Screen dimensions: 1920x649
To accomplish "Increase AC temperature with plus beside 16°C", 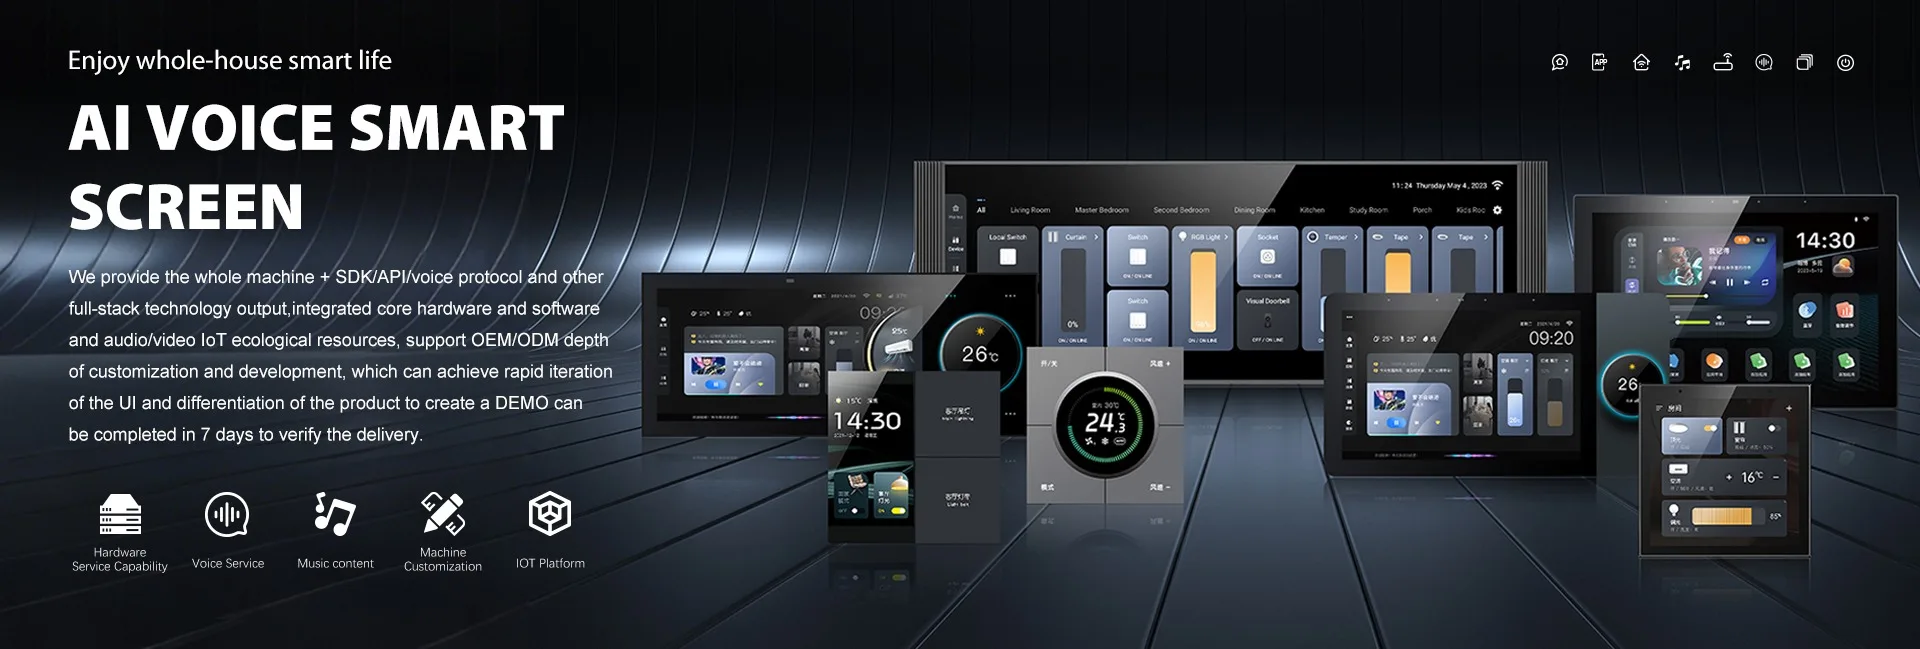I will pyautogui.click(x=1729, y=477).
